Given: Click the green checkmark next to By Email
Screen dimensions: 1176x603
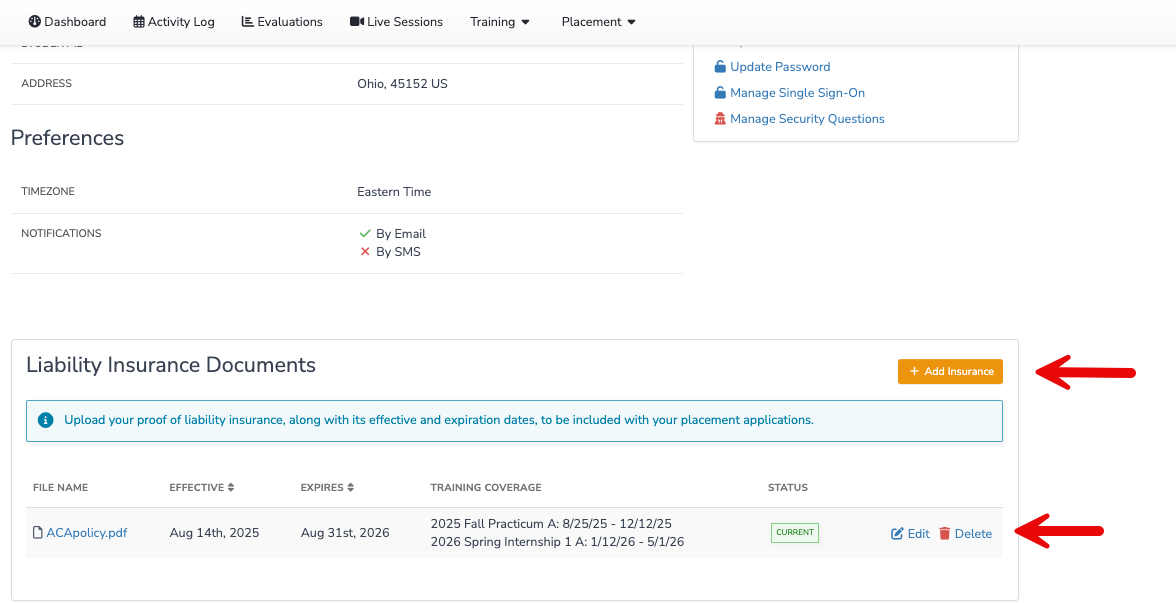Looking at the screenshot, I should [x=365, y=233].
